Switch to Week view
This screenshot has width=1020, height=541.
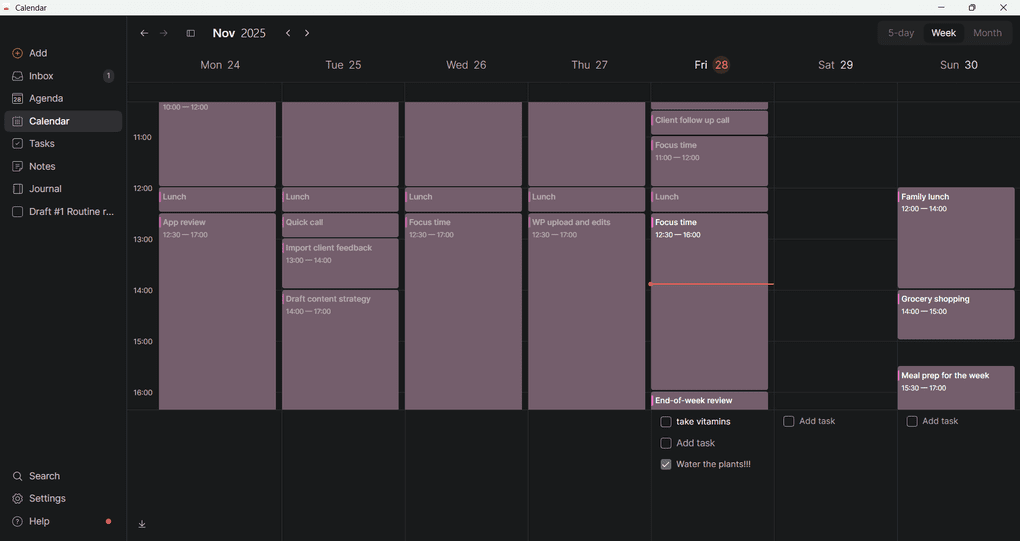(943, 33)
